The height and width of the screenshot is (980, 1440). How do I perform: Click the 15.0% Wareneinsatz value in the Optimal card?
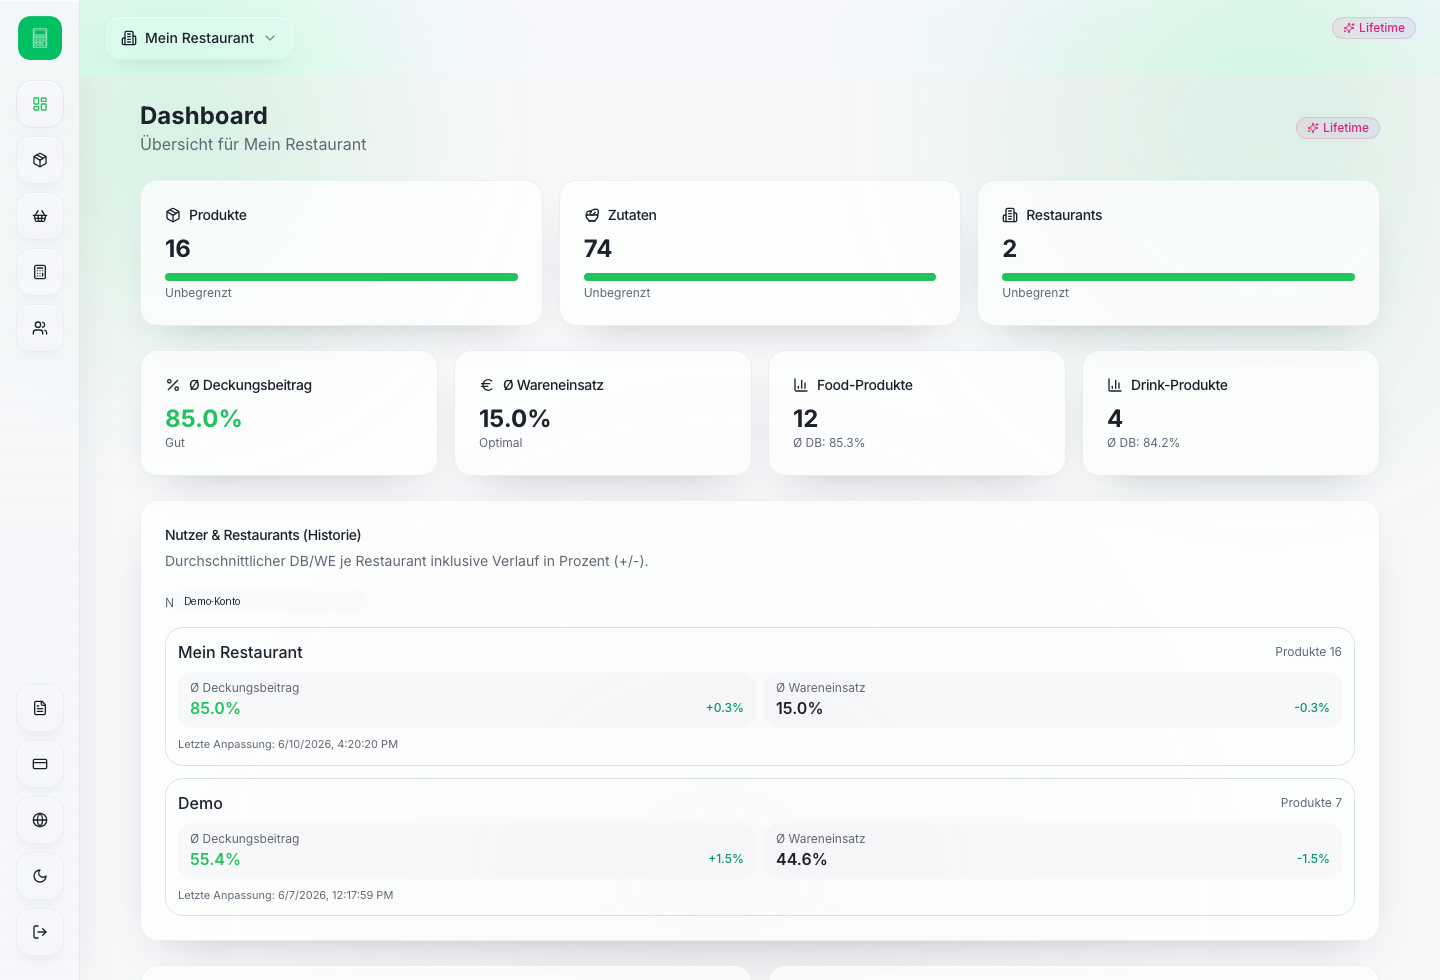tap(515, 418)
